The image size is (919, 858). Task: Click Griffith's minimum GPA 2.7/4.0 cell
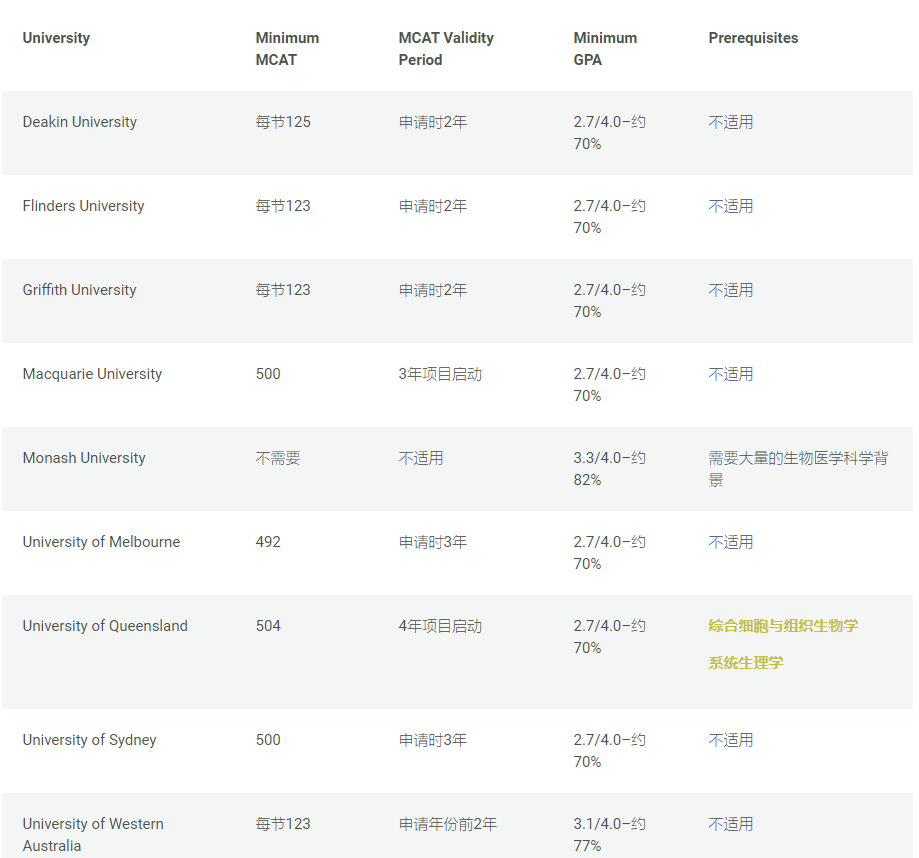click(x=610, y=300)
